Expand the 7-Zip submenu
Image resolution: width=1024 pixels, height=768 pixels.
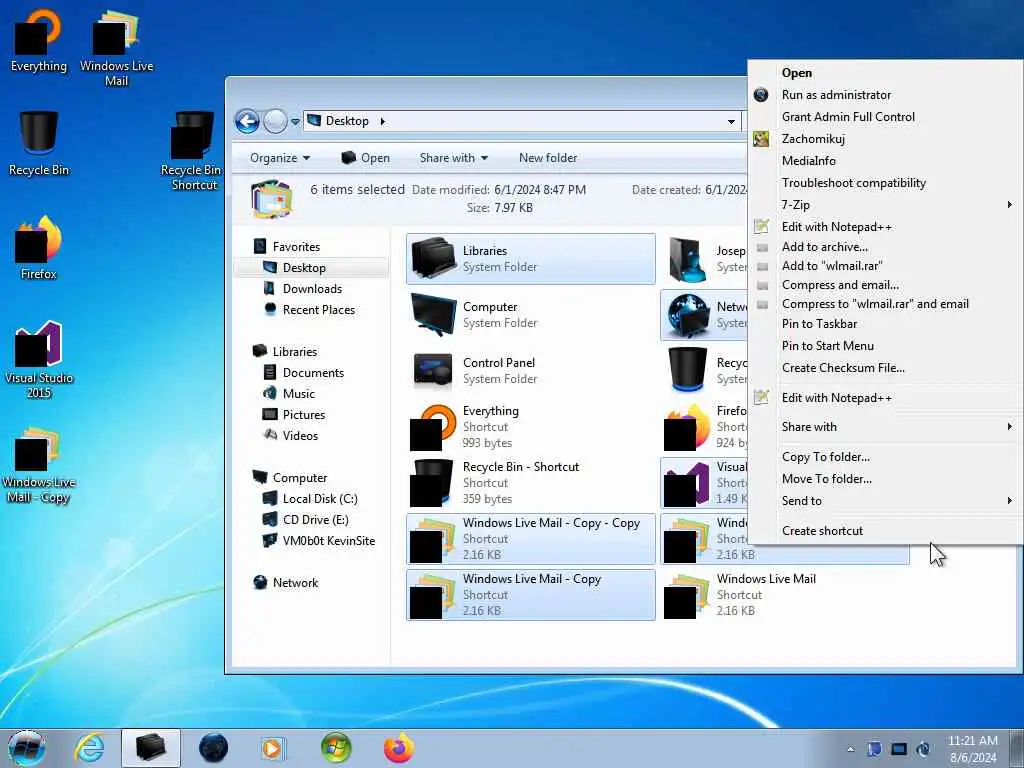coord(887,205)
